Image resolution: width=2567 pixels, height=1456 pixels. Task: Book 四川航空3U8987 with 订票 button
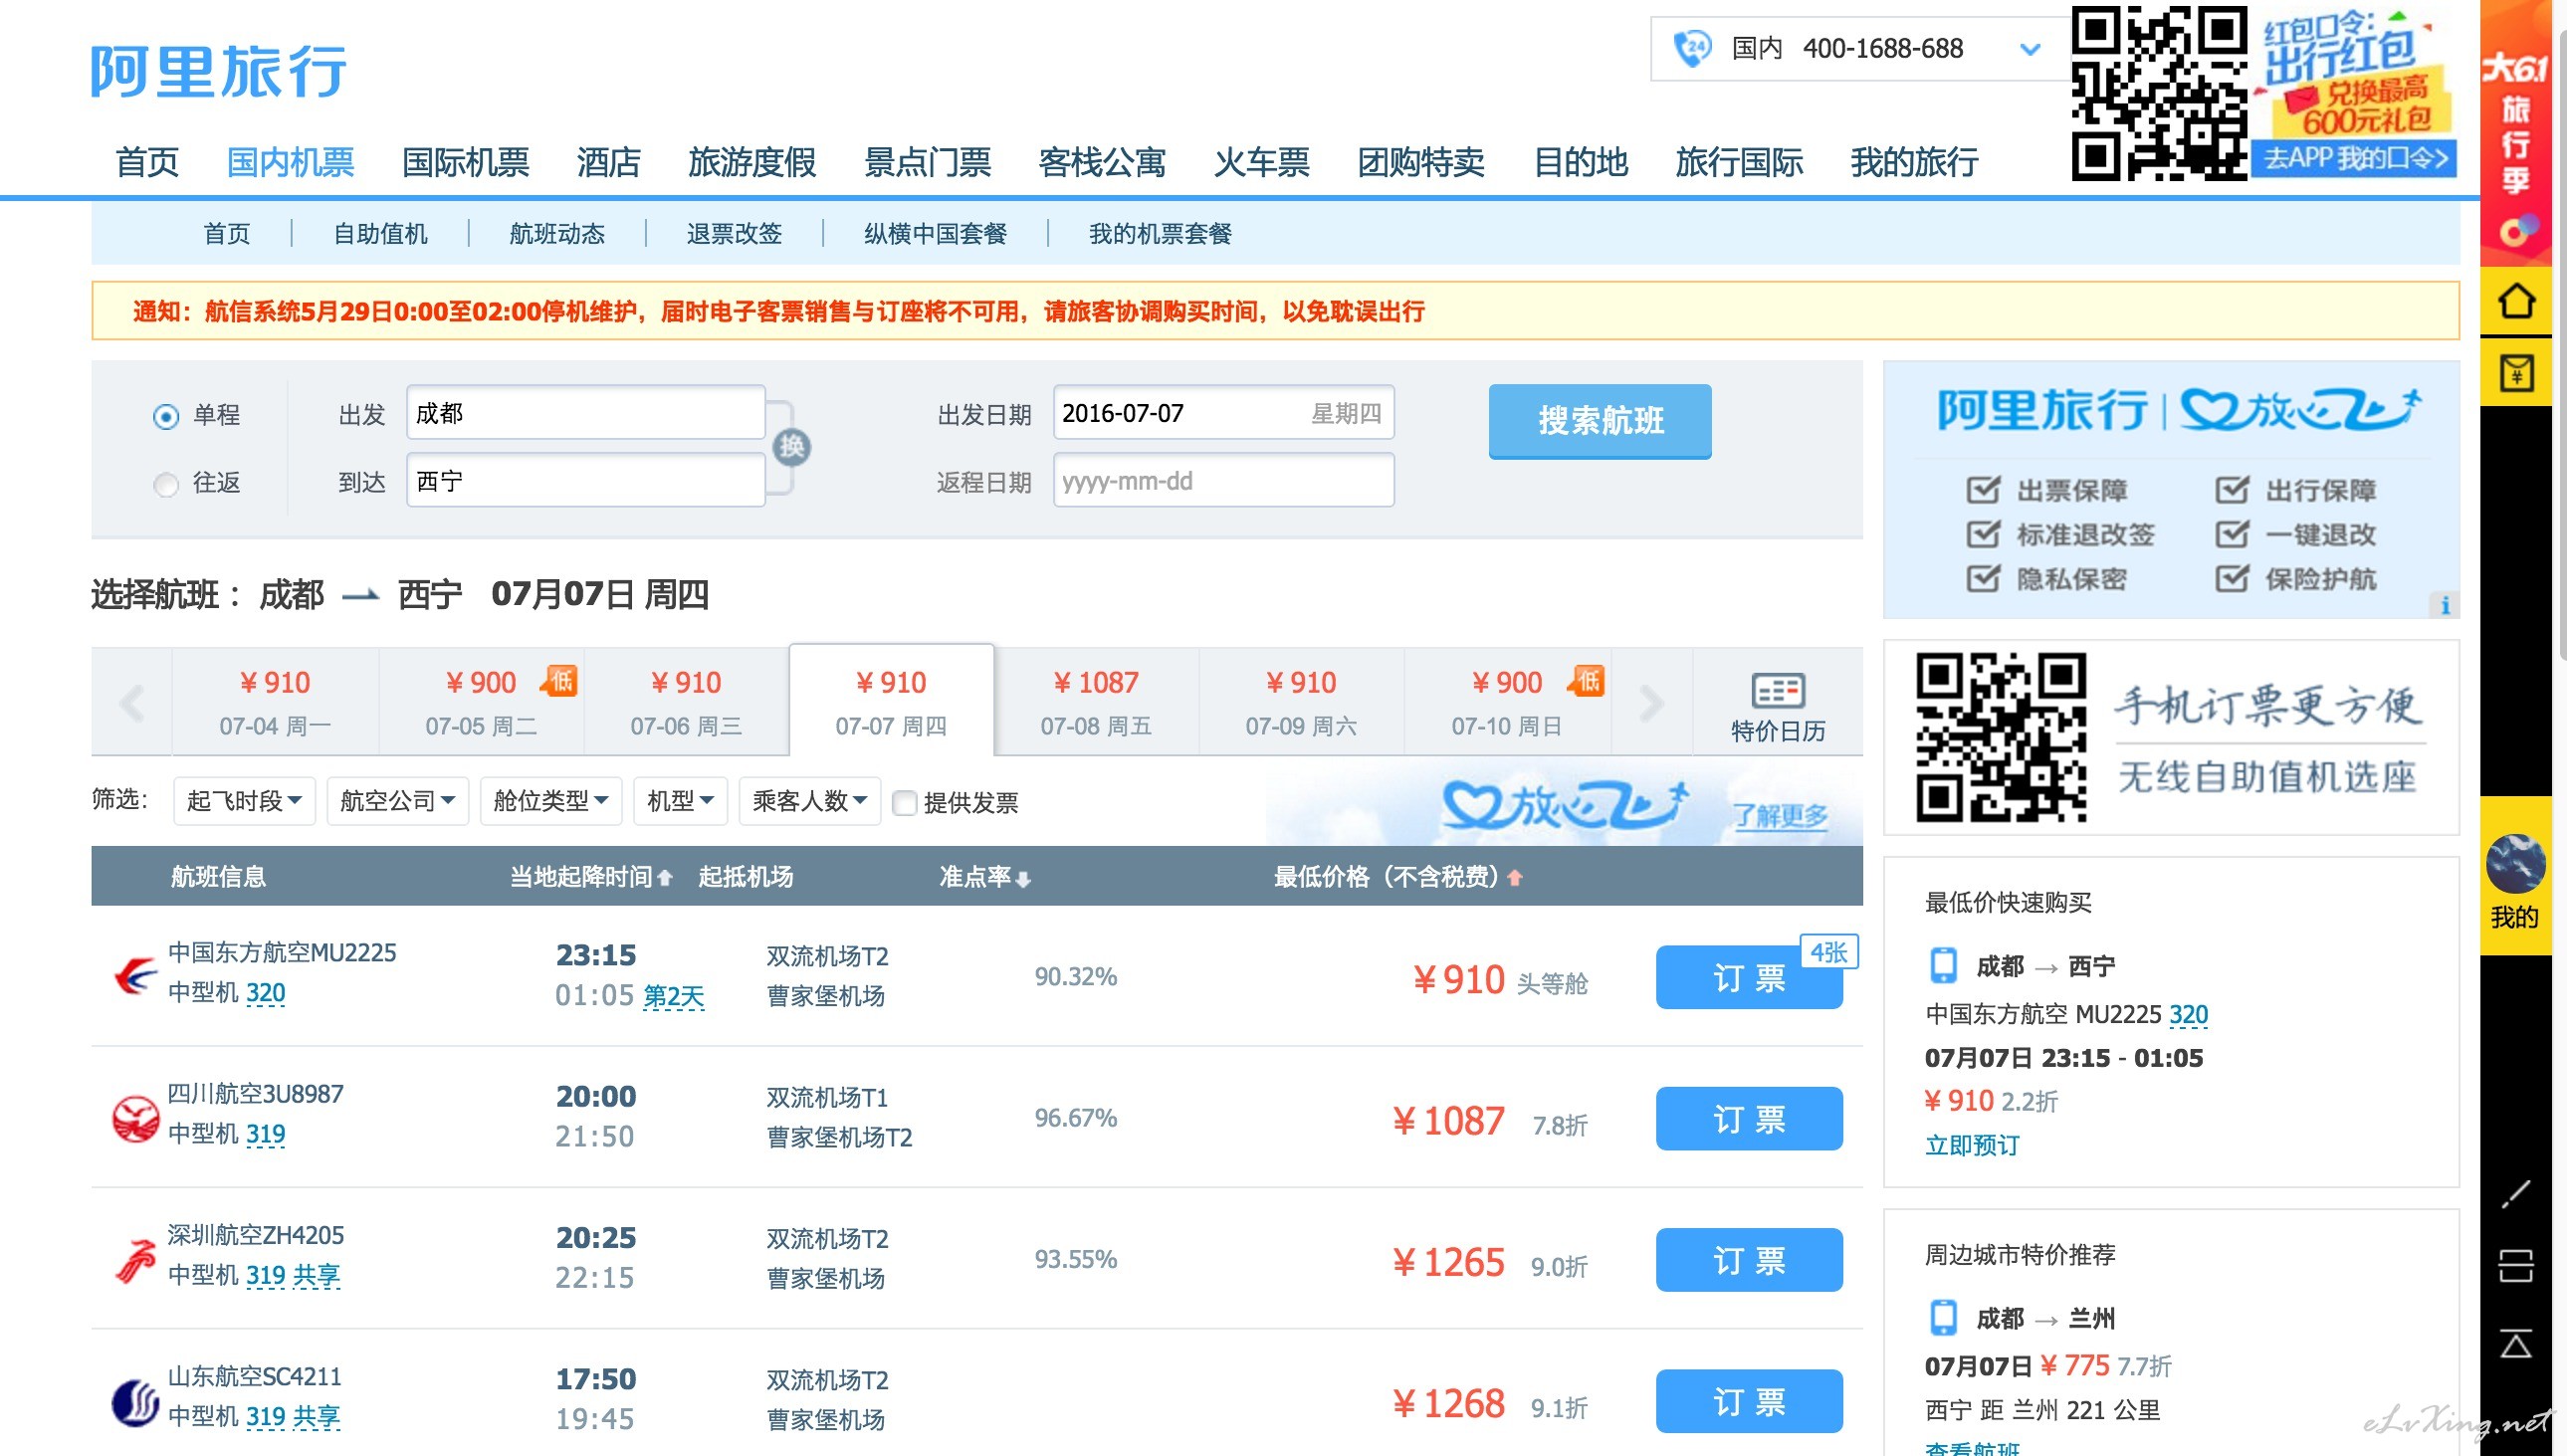(x=1749, y=1119)
